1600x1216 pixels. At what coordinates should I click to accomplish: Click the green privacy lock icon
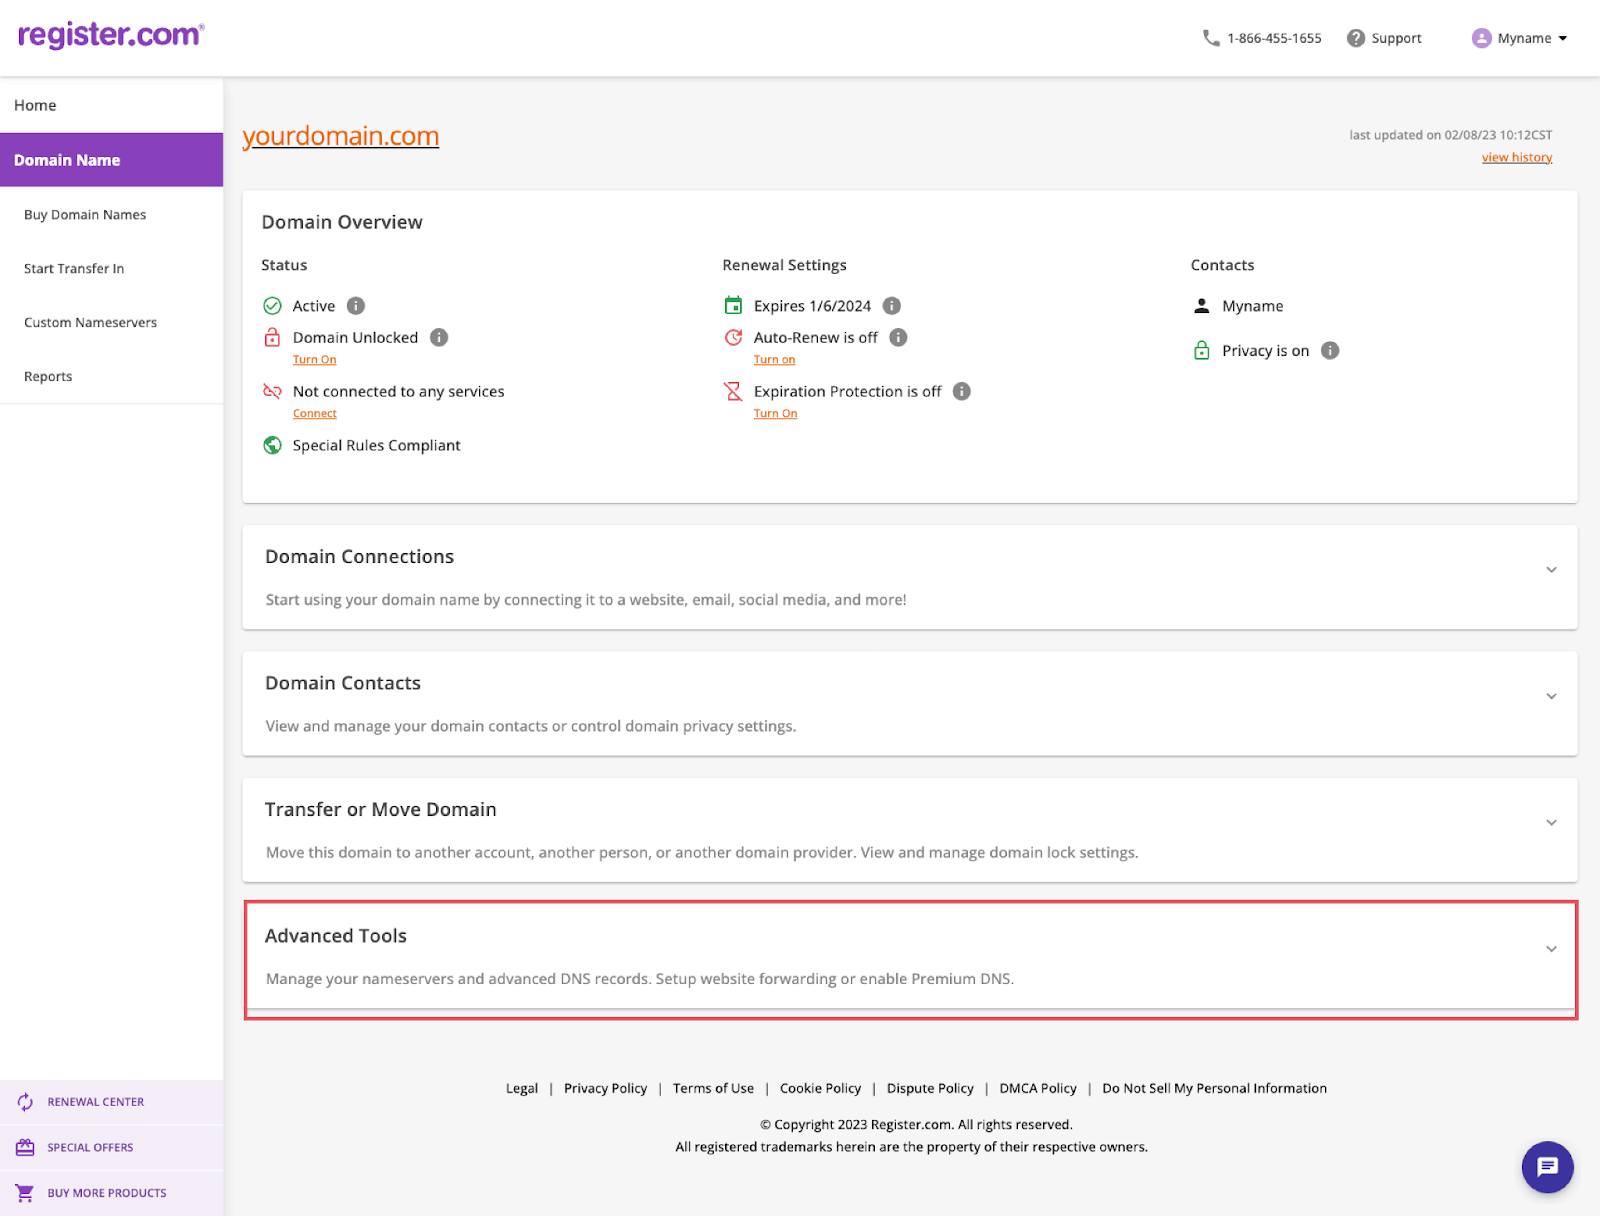pyautogui.click(x=1201, y=350)
